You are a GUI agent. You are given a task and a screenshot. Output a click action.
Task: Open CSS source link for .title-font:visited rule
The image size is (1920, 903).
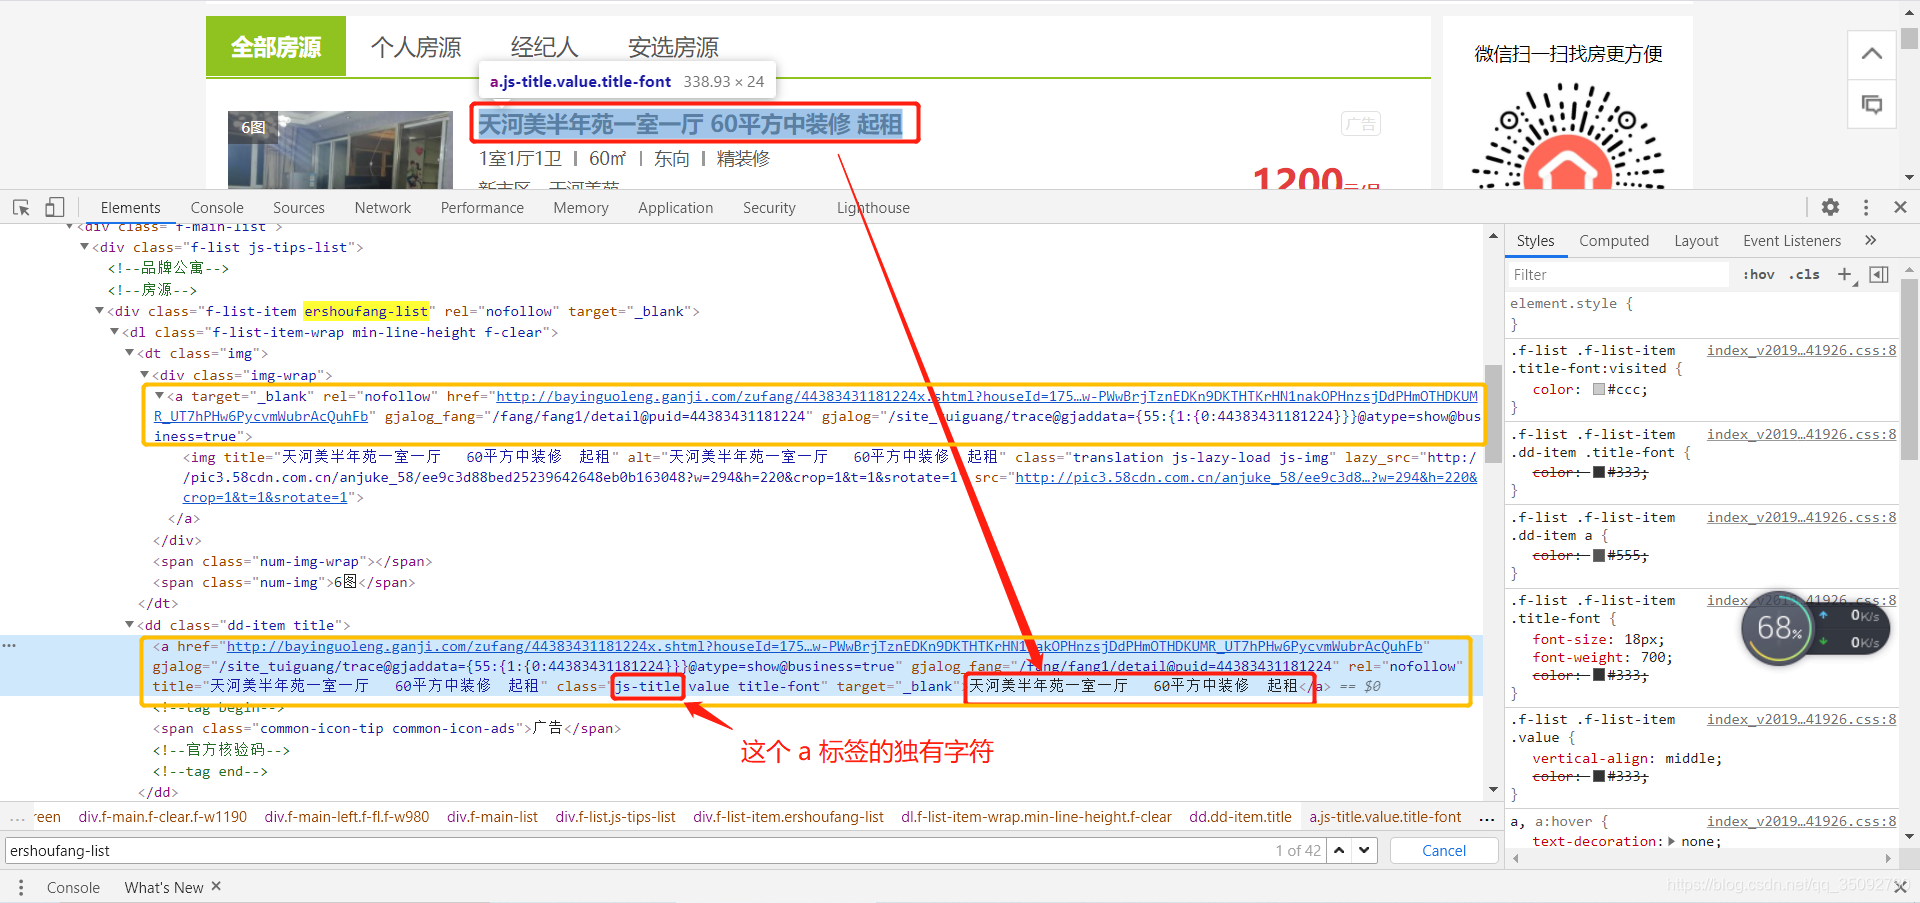pos(1801,350)
